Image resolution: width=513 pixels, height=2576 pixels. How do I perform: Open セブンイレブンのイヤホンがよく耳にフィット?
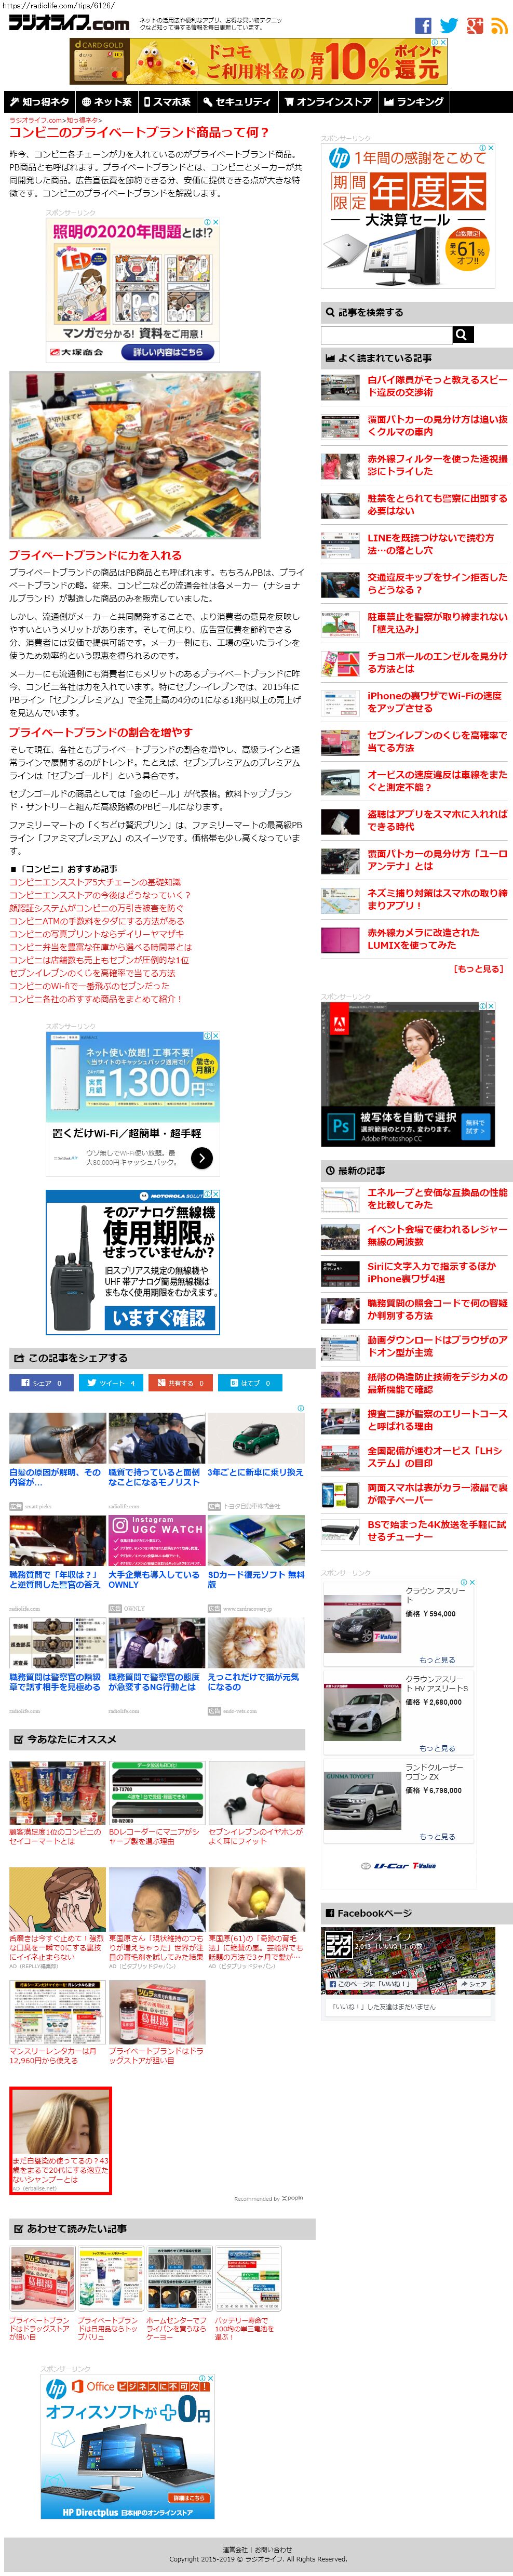pos(256,1804)
